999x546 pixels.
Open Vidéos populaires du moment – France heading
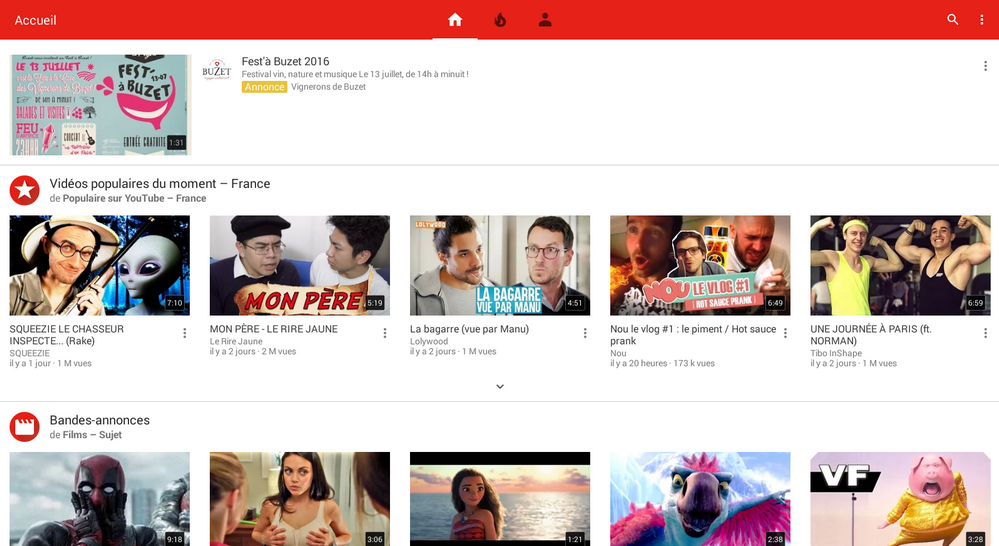(x=160, y=183)
